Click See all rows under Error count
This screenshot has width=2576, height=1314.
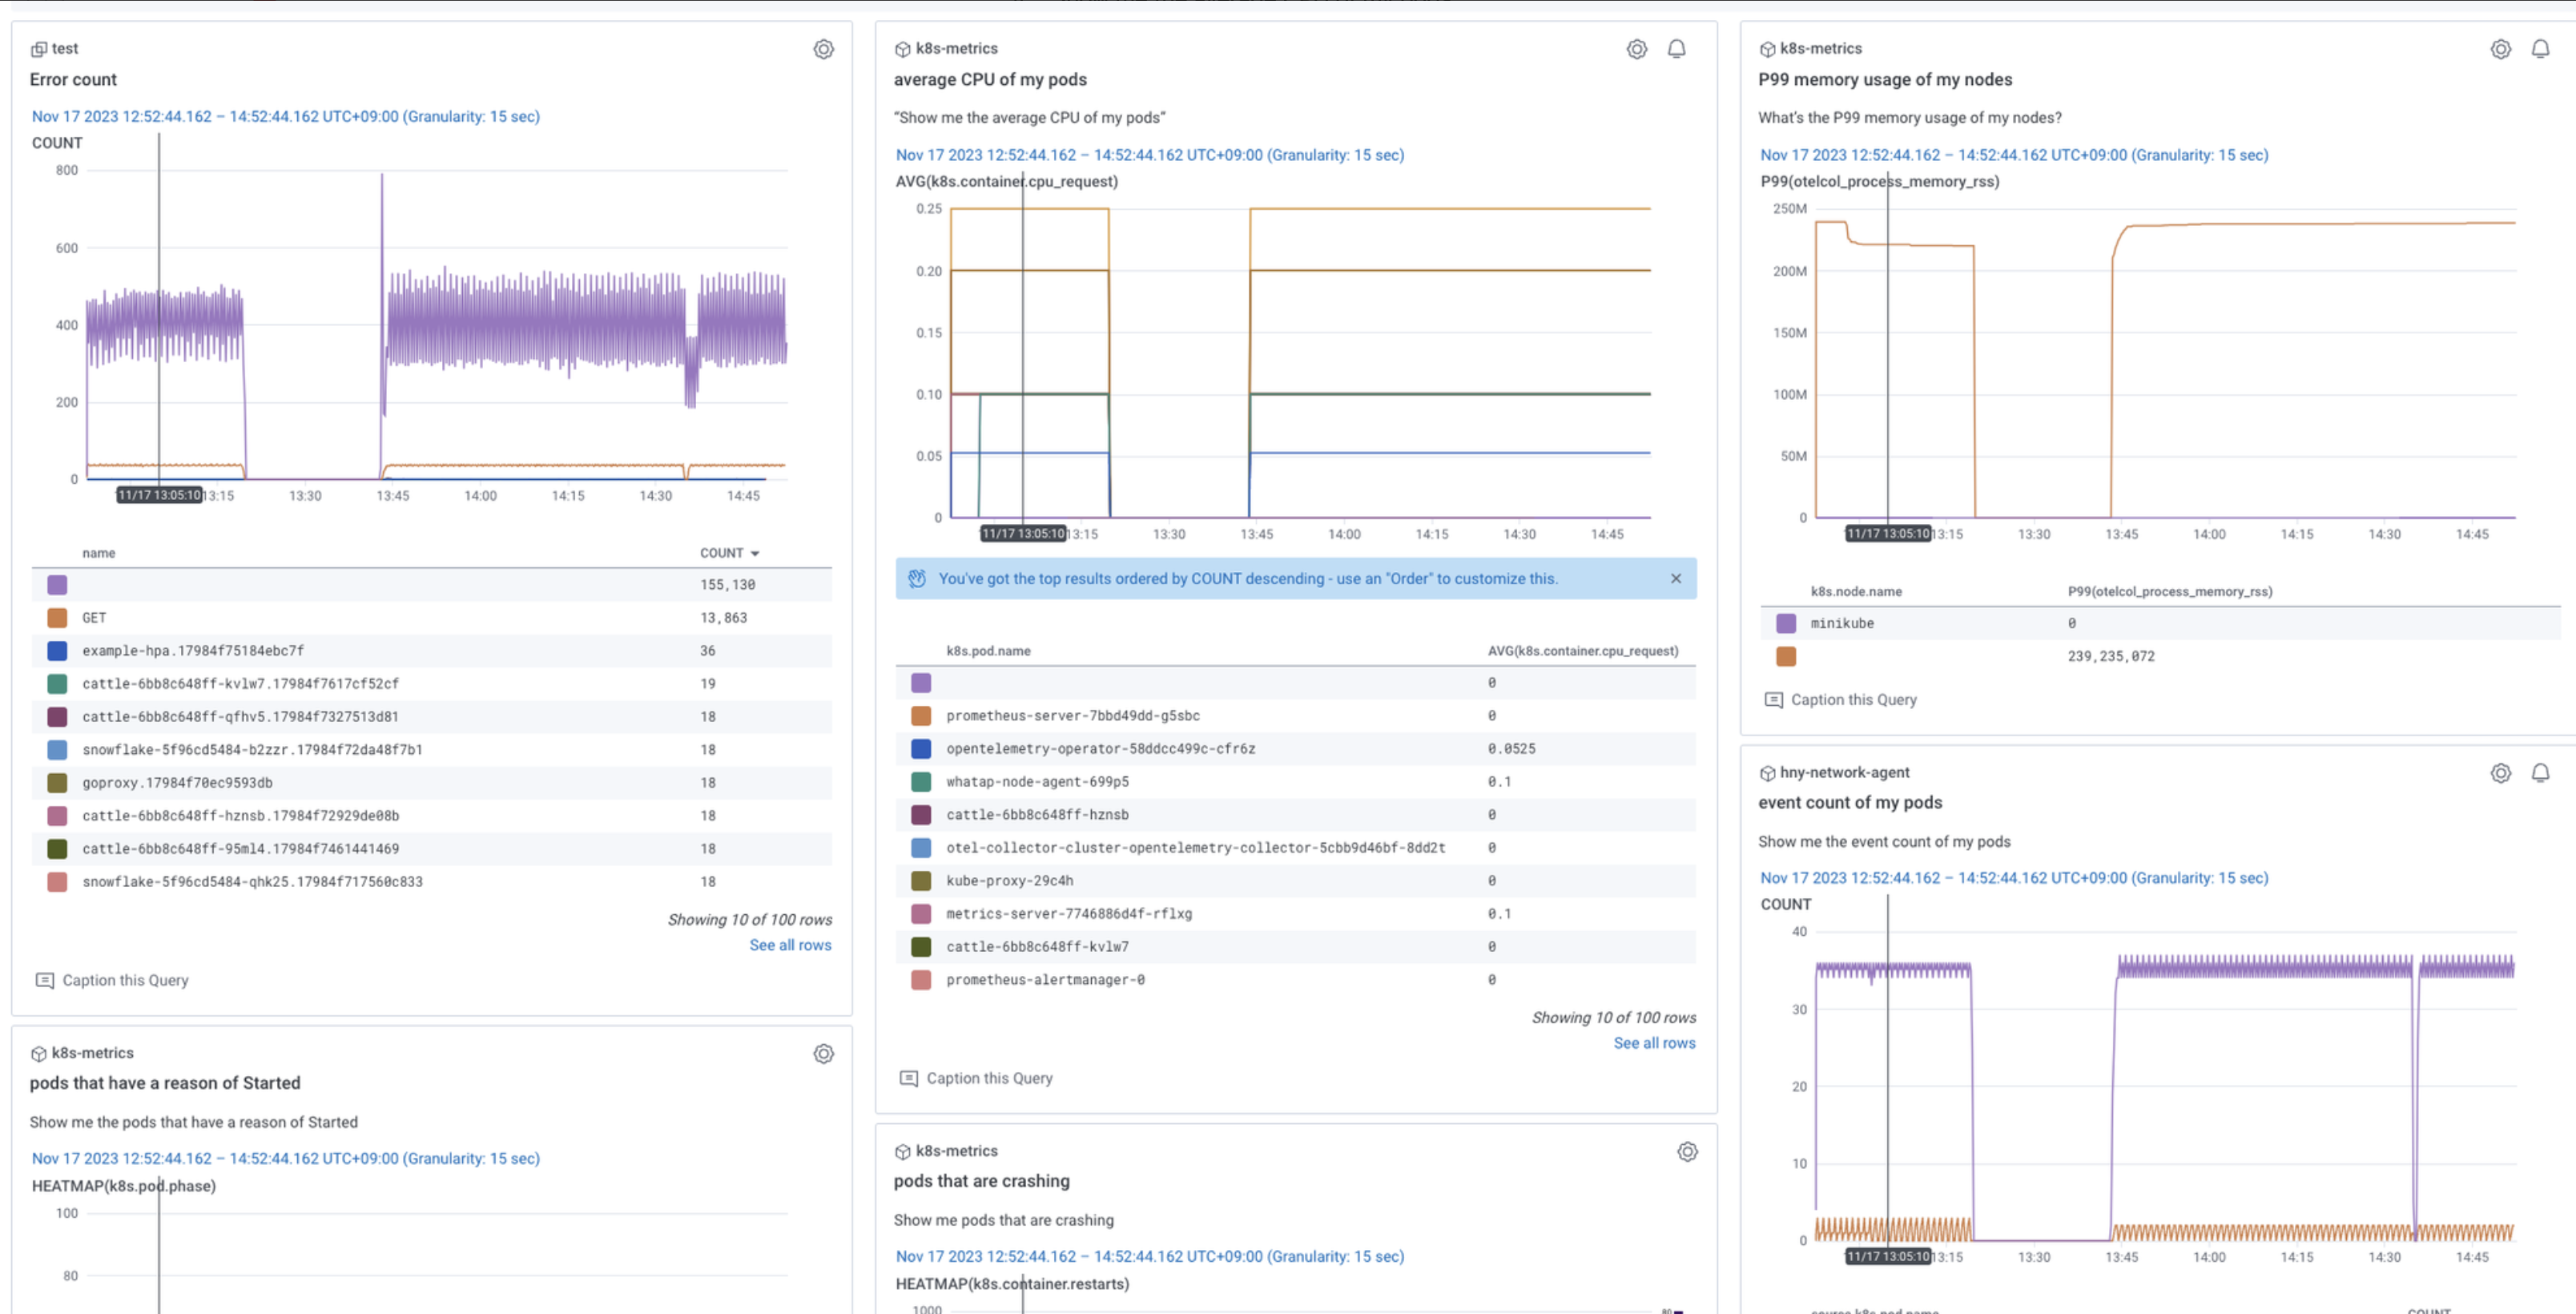790,945
